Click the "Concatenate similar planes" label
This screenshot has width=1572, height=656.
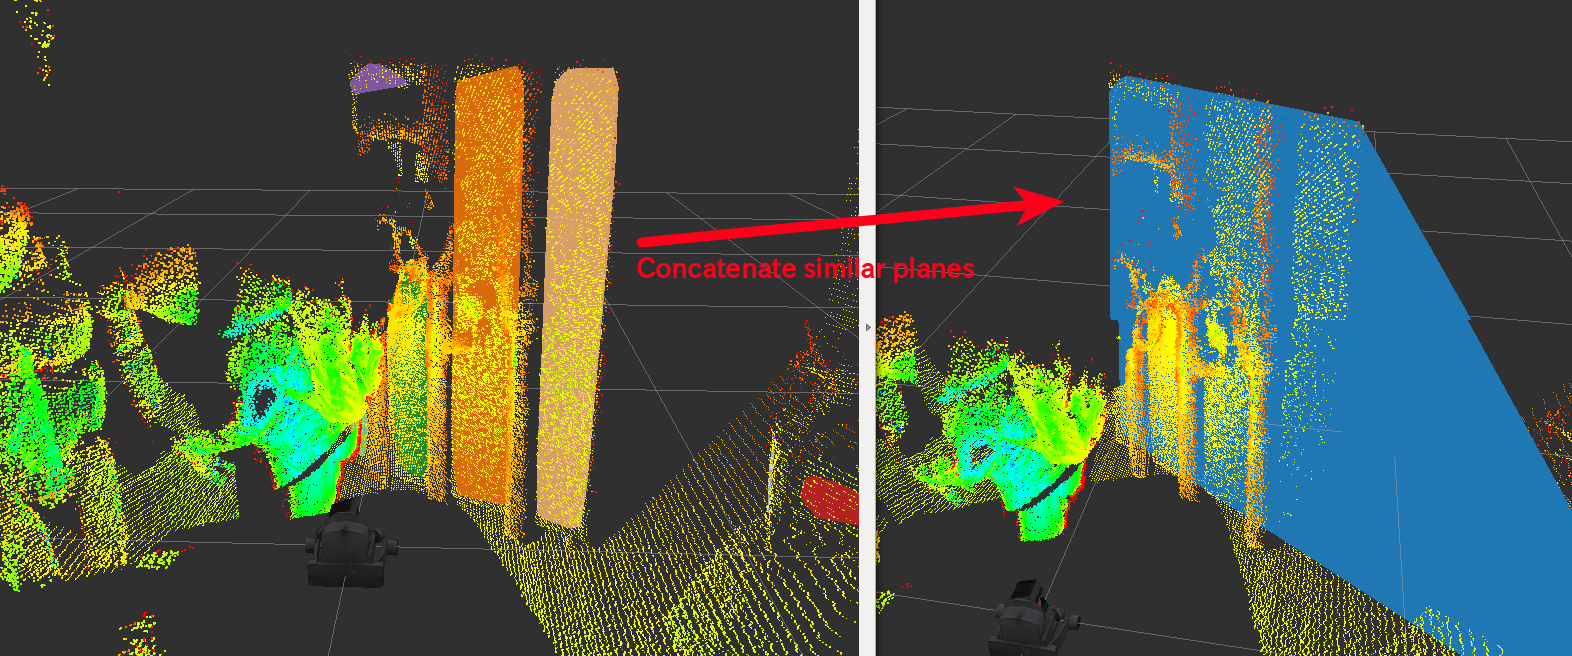[x=805, y=268]
